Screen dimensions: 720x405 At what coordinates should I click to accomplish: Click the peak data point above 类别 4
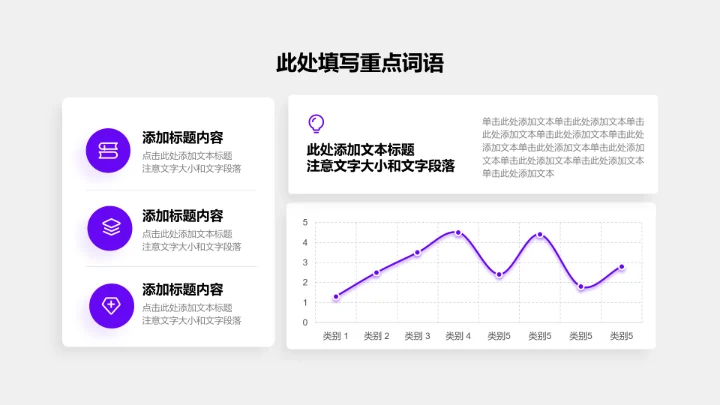458,232
